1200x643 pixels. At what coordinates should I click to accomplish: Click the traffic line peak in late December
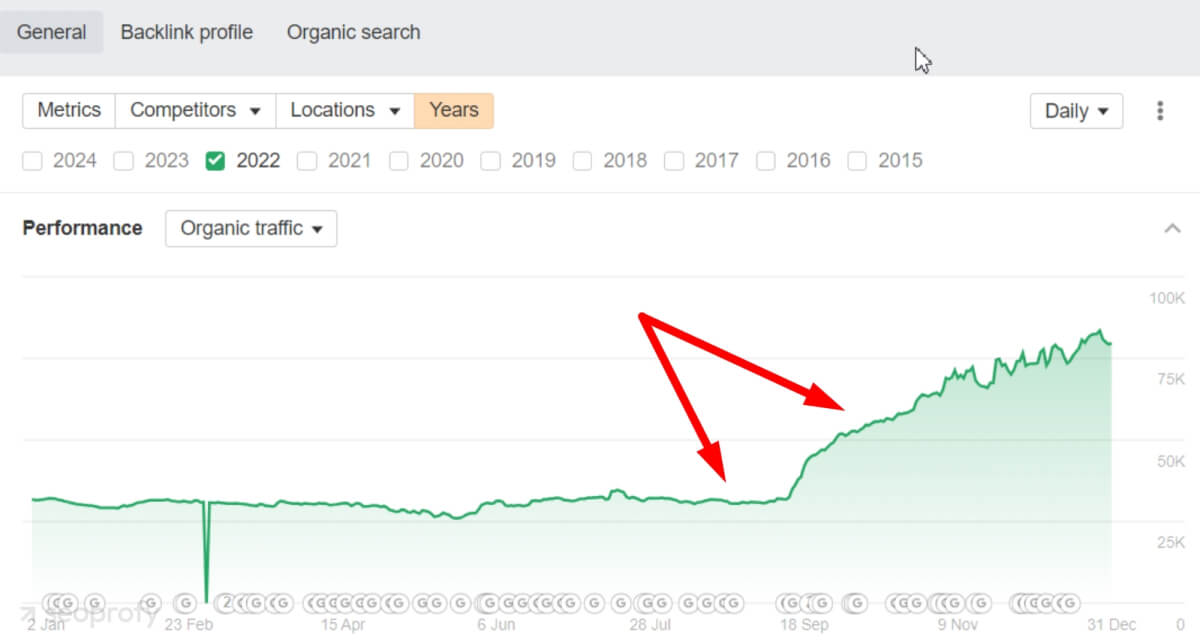[x=1100, y=330]
